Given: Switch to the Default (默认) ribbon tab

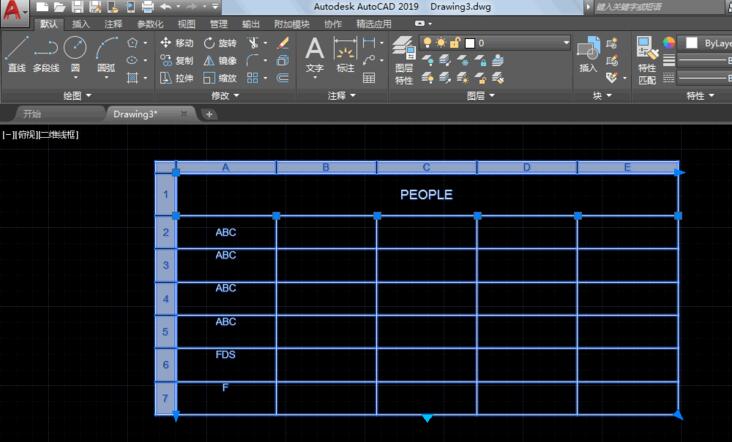Looking at the screenshot, I should click(x=49, y=24).
